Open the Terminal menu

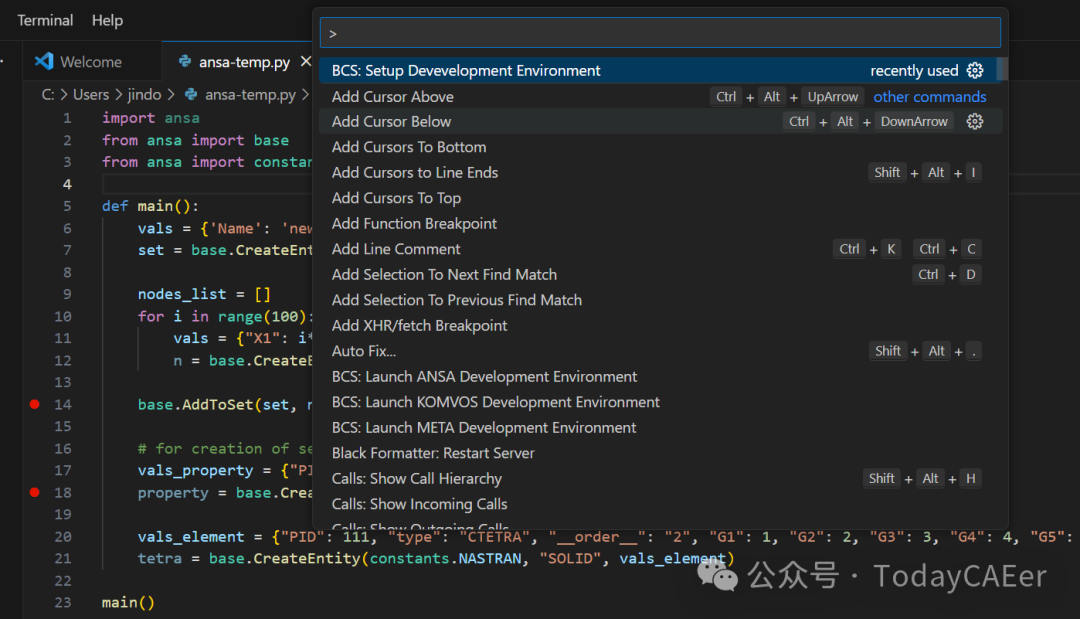tap(45, 20)
